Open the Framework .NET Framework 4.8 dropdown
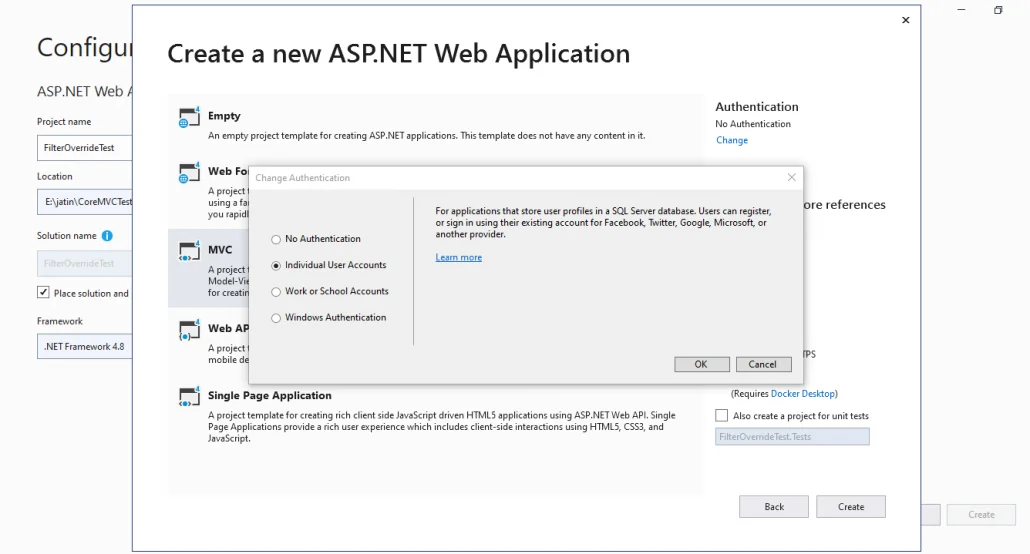This screenshot has width=1030, height=554. 84,346
